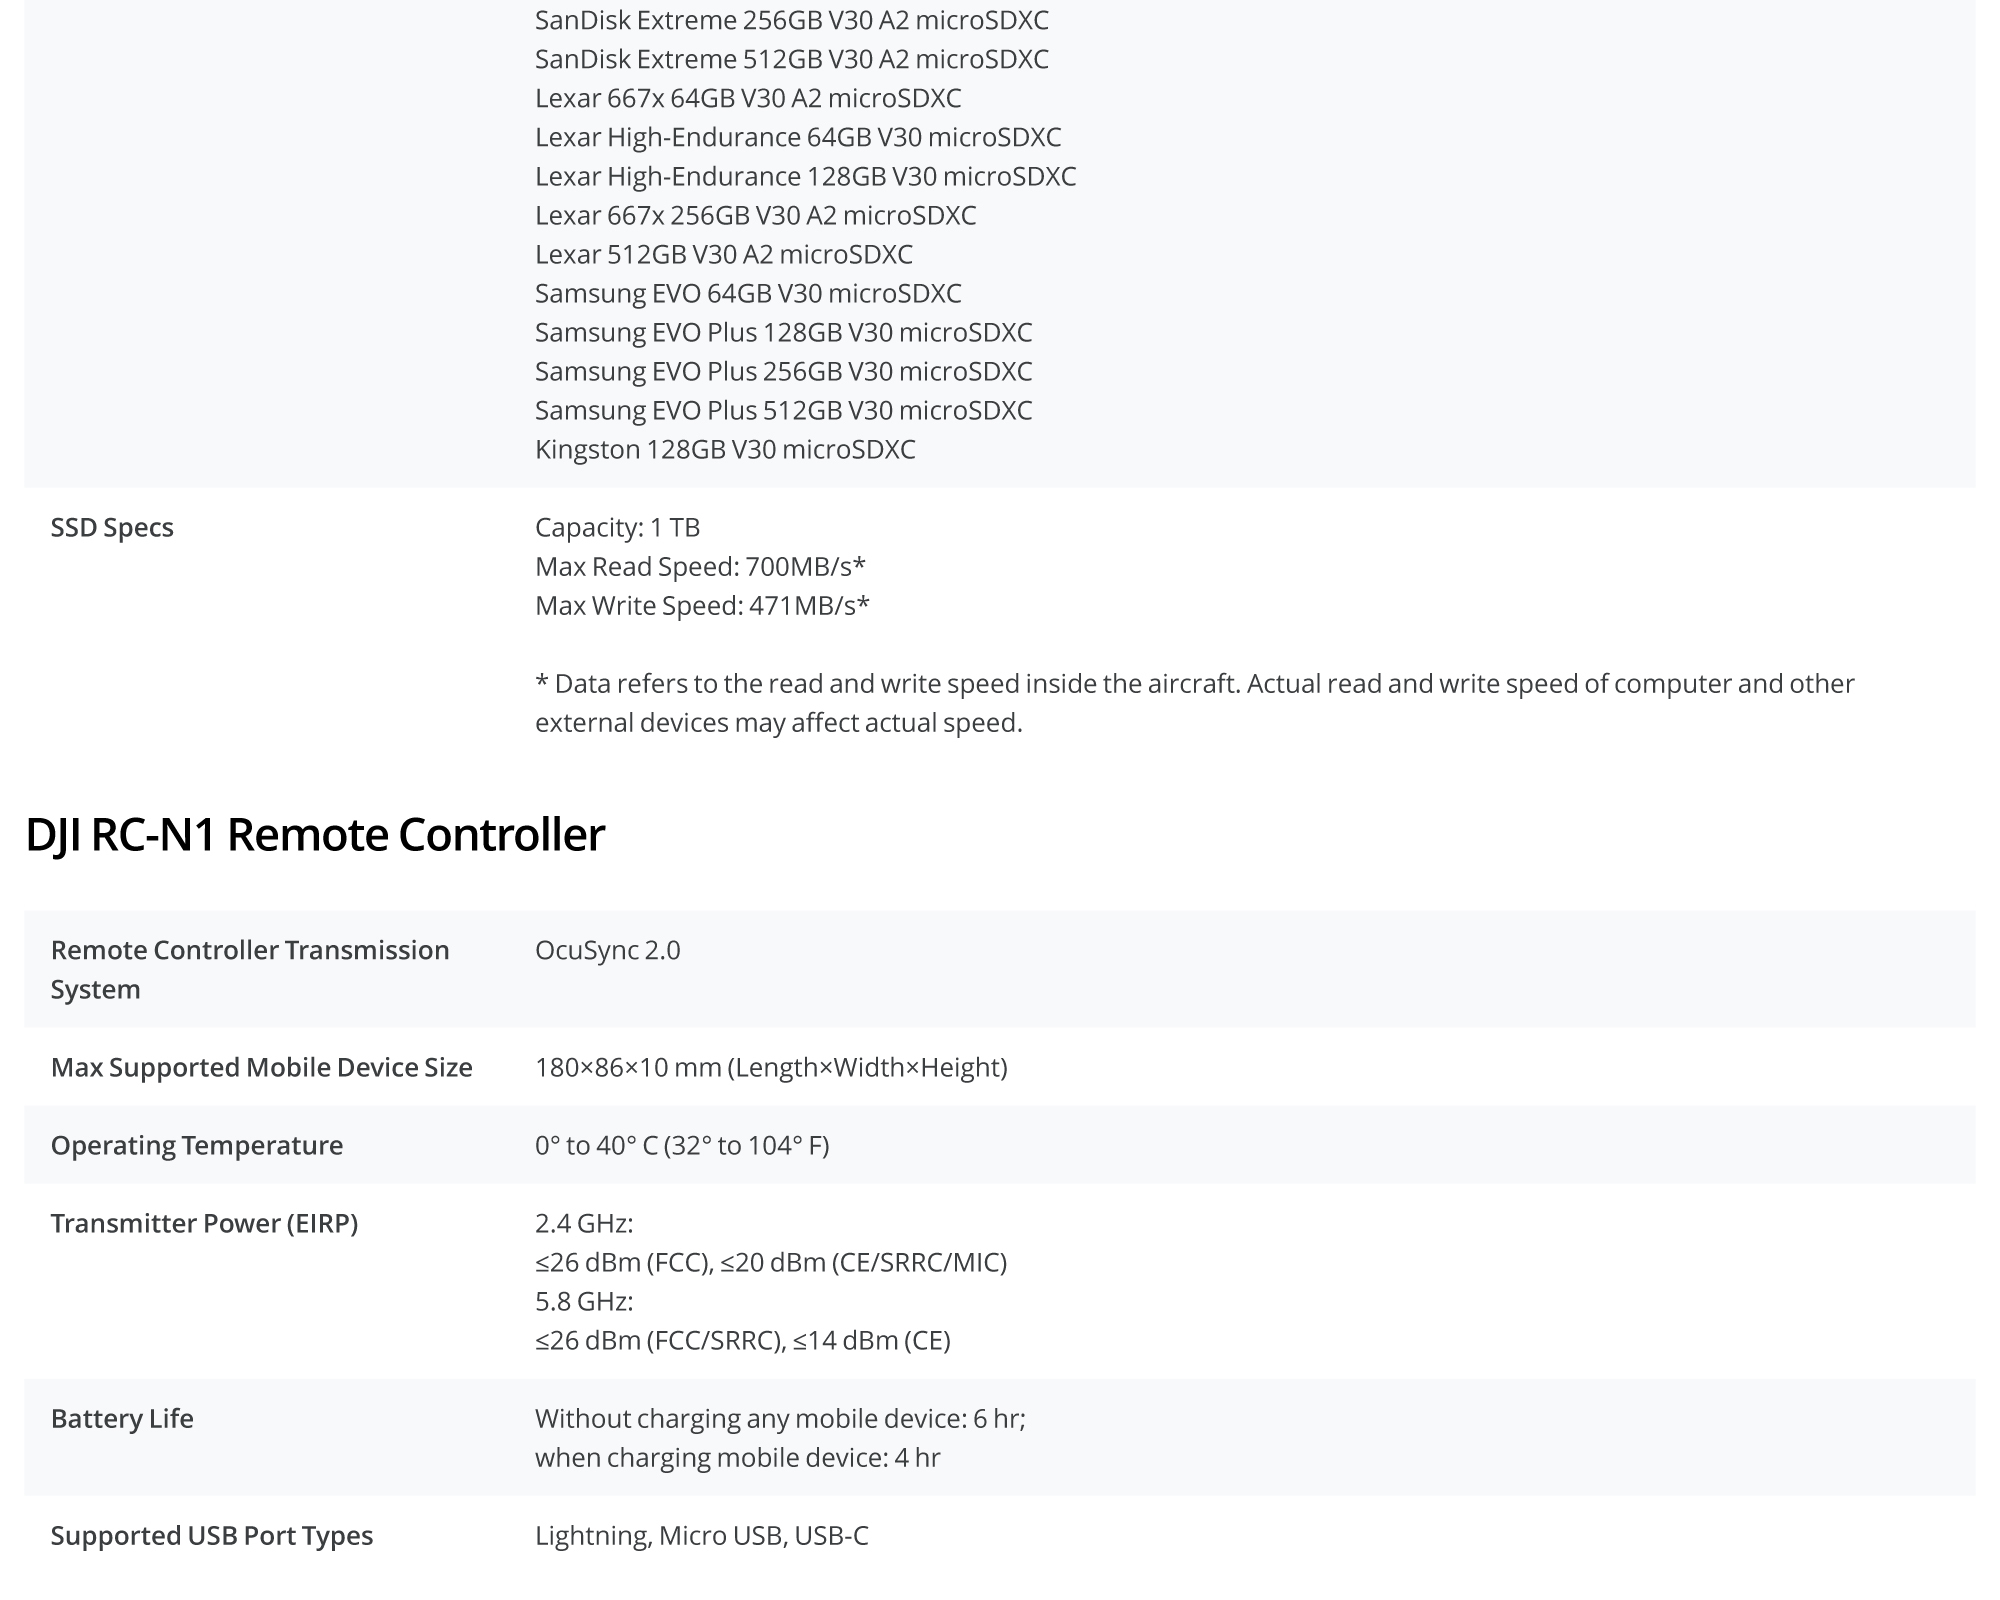Screen dimensions: 2000x1600
Task: Click the Battery Life row label
Action: click(122, 1419)
